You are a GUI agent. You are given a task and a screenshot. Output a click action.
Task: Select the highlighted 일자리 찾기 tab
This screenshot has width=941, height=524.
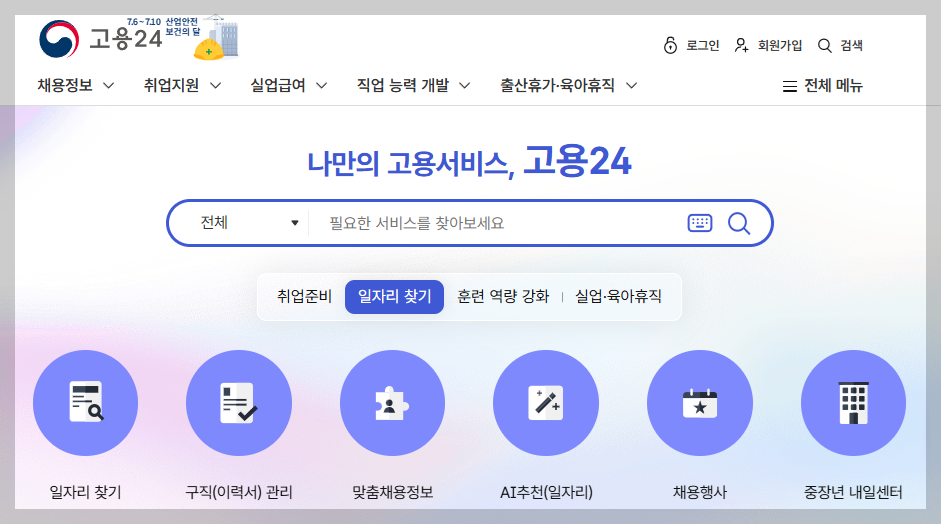(x=394, y=297)
